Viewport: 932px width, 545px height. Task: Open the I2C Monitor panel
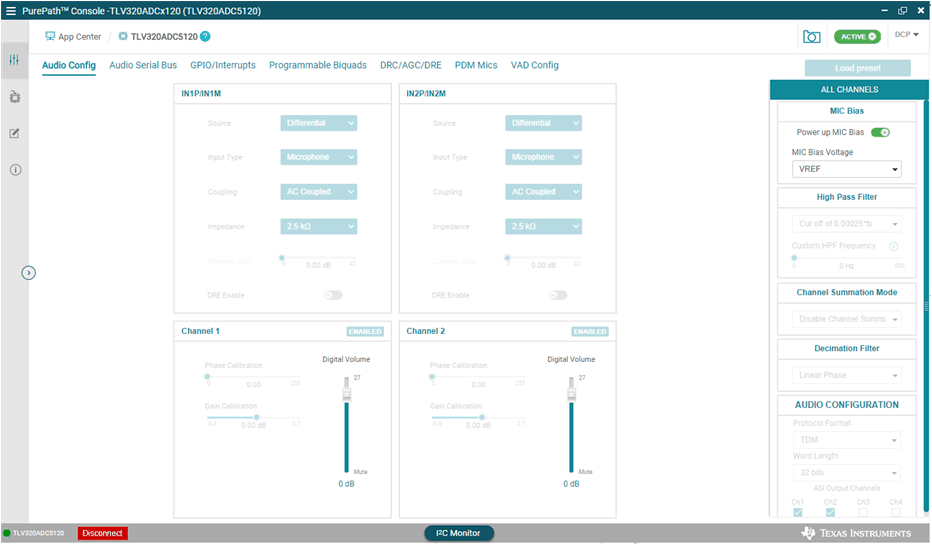(x=458, y=533)
